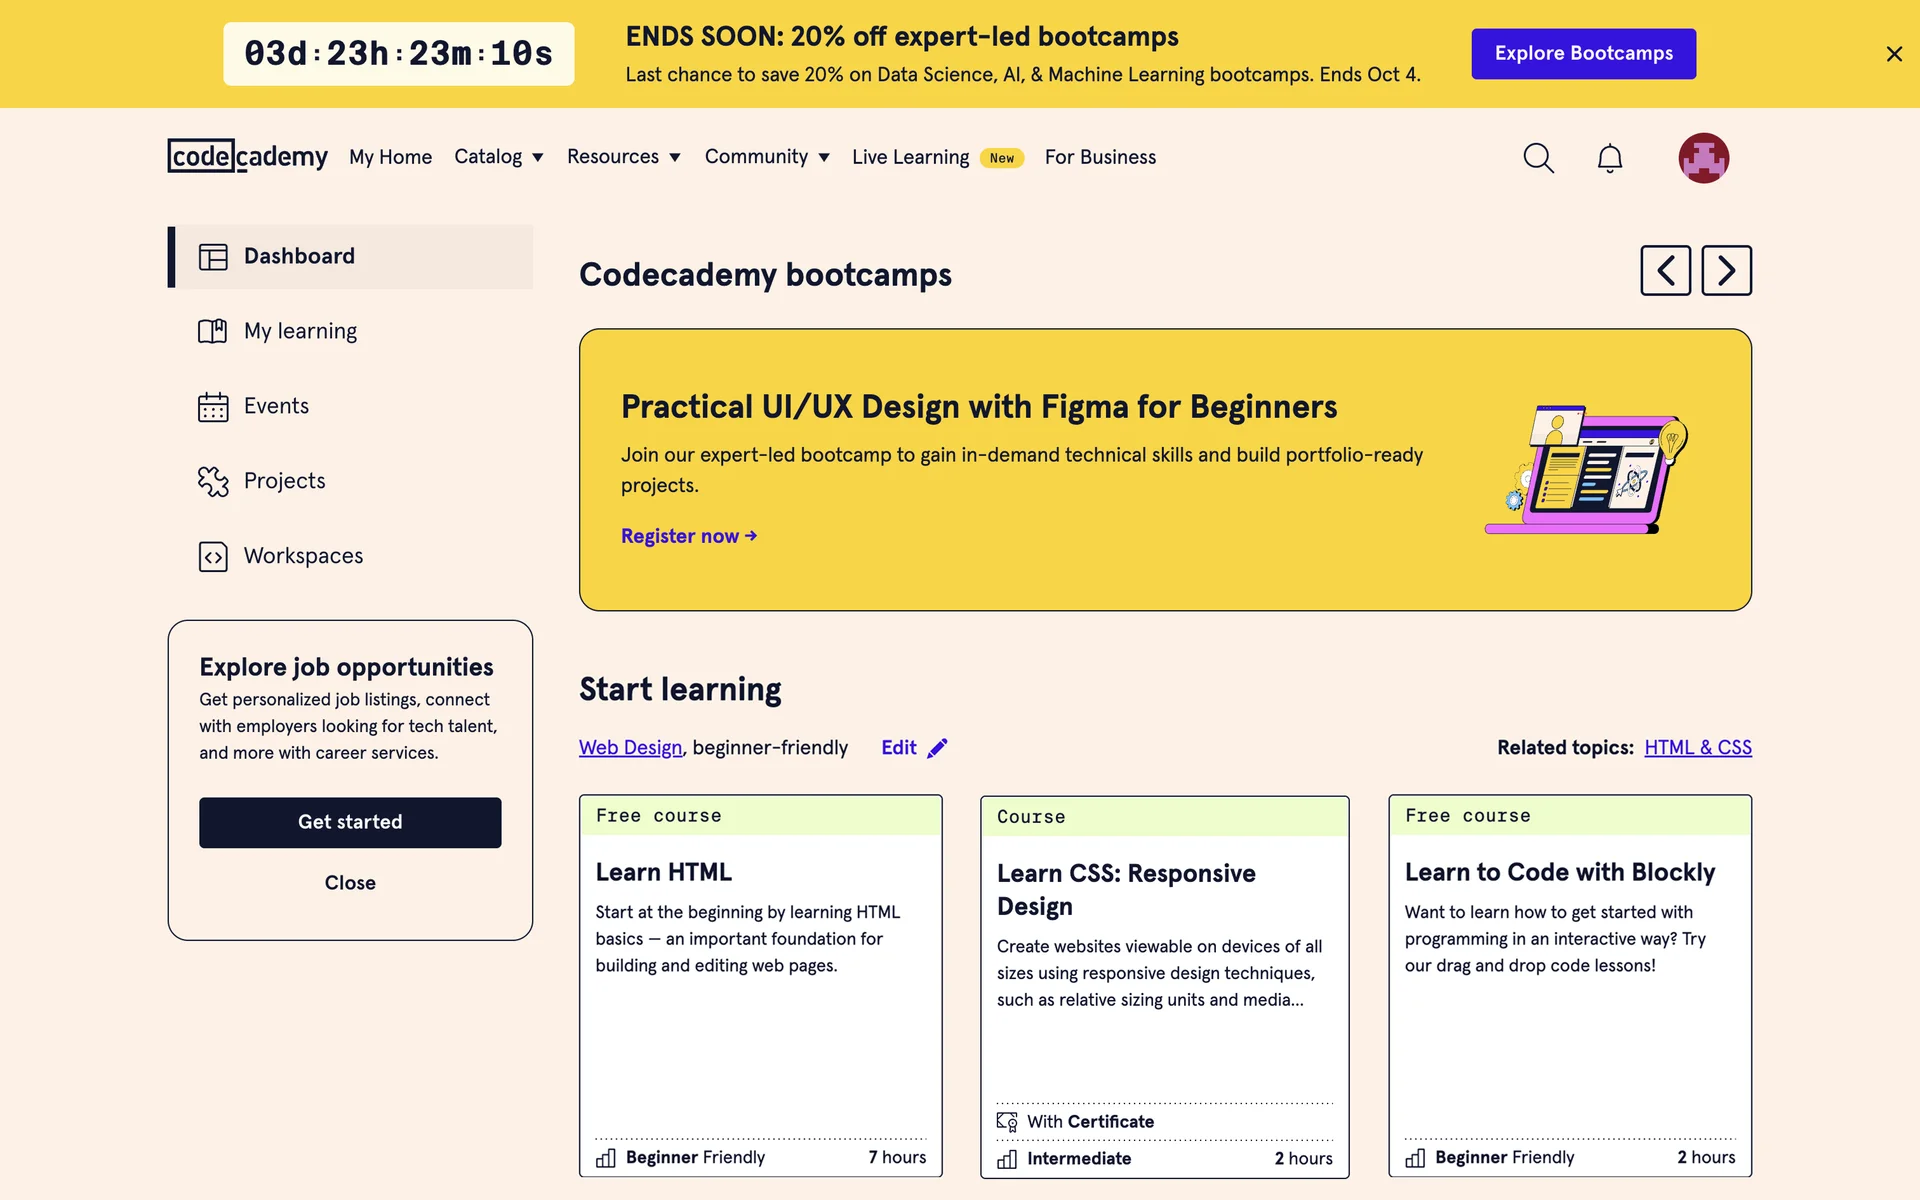Follow the Register now link
Viewport: 1920px width, 1200px height.
(x=688, y=536)
